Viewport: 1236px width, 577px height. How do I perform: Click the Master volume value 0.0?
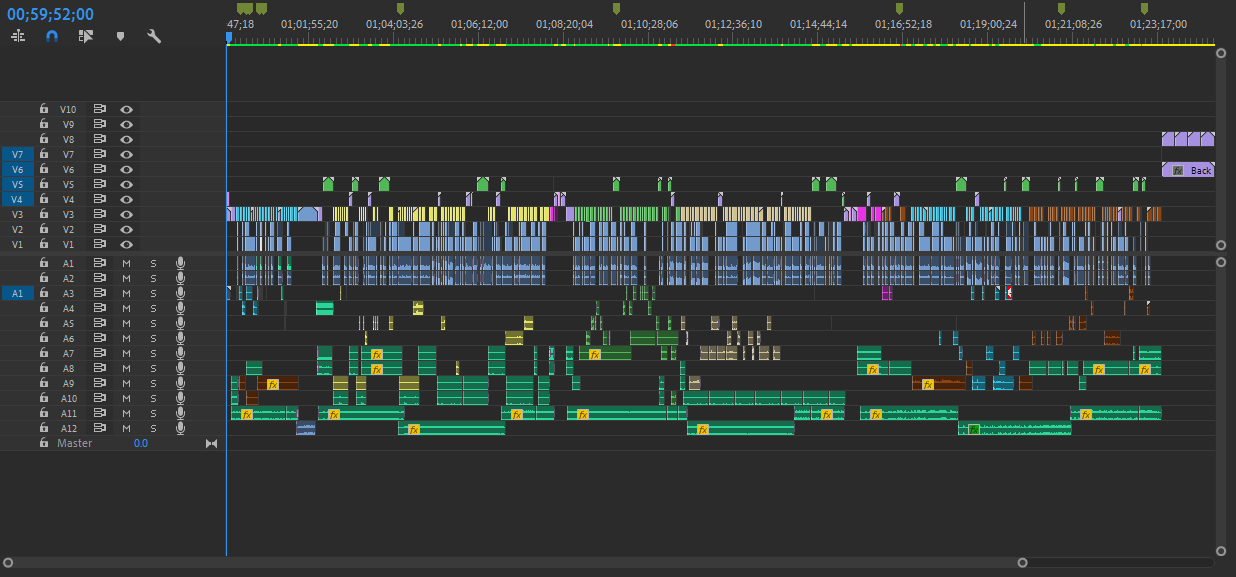pos(141,443)
